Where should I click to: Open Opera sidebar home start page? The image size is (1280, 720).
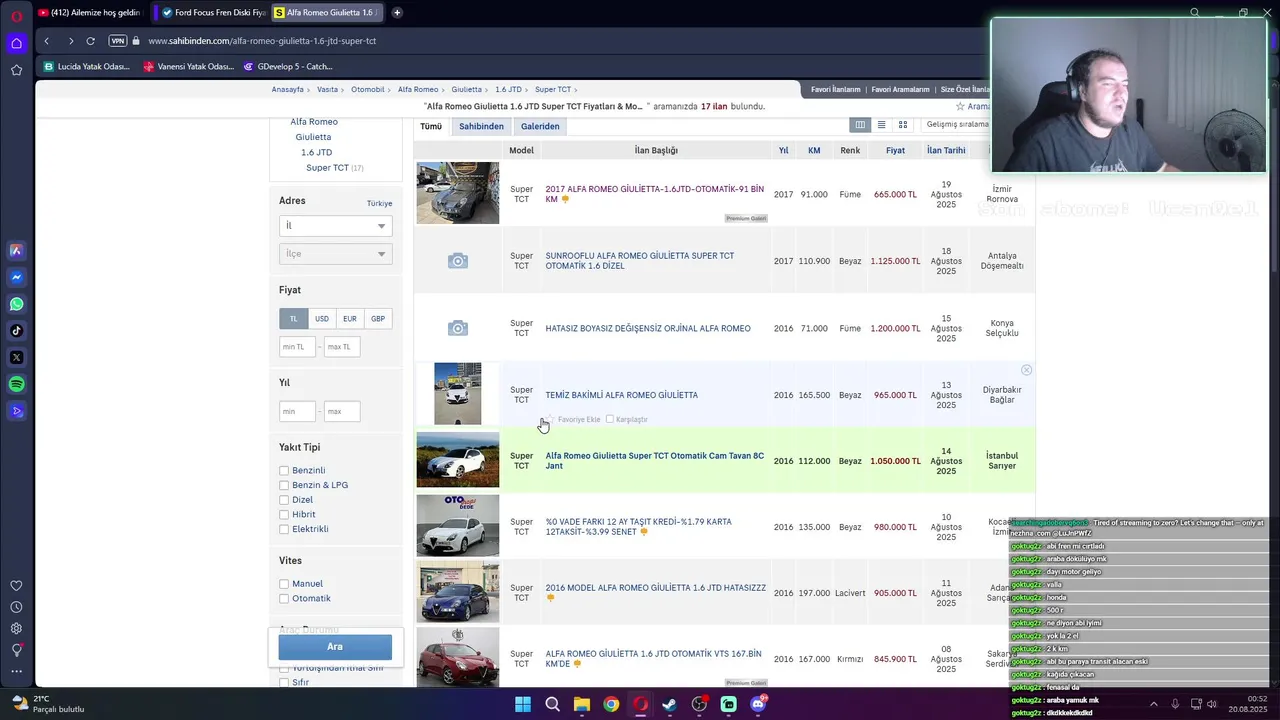[16, 43]
